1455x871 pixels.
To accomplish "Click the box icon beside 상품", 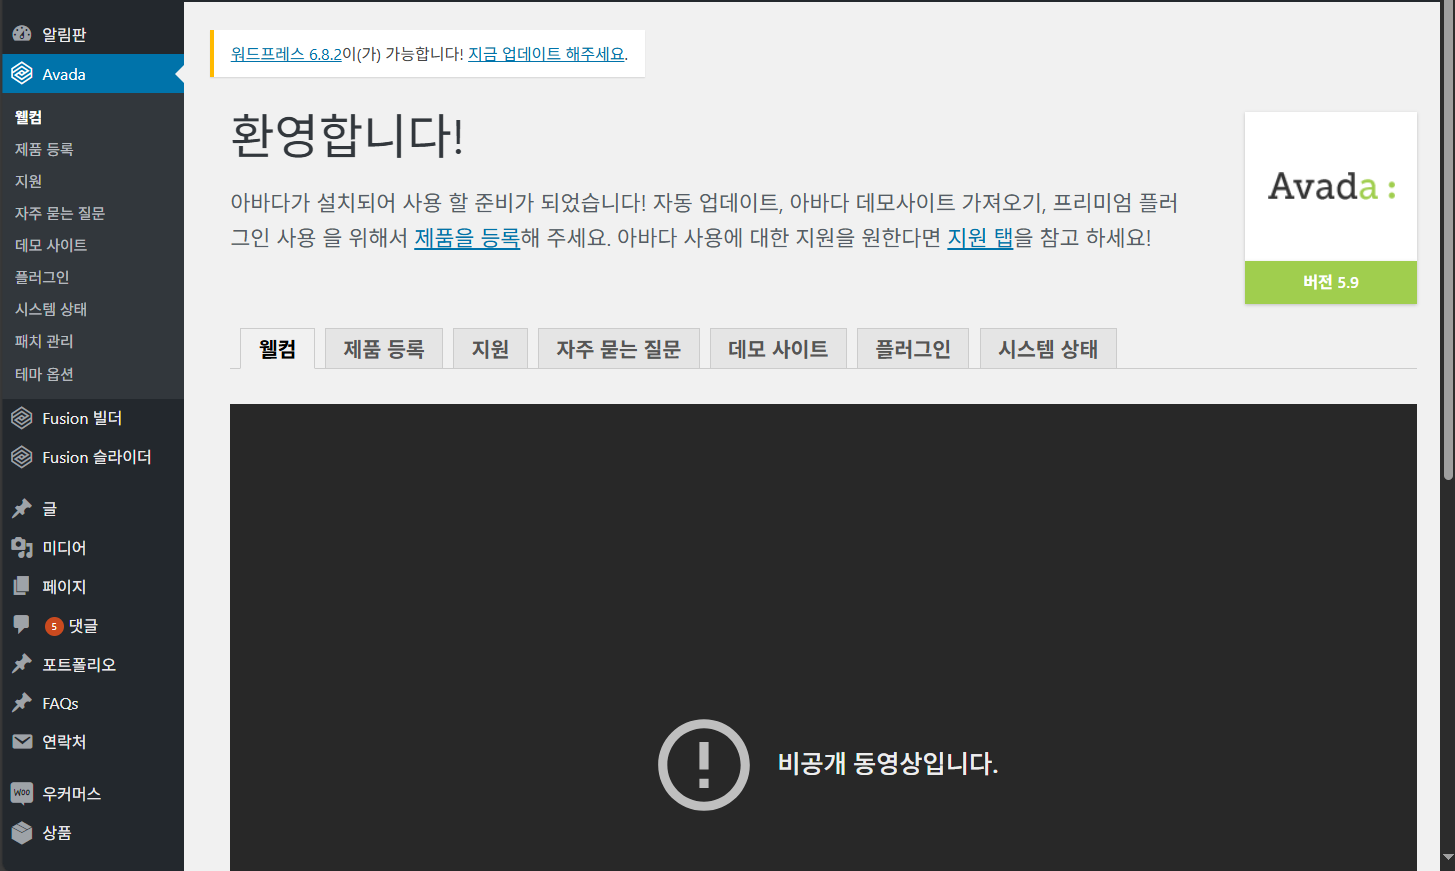I will coord(22,832).
